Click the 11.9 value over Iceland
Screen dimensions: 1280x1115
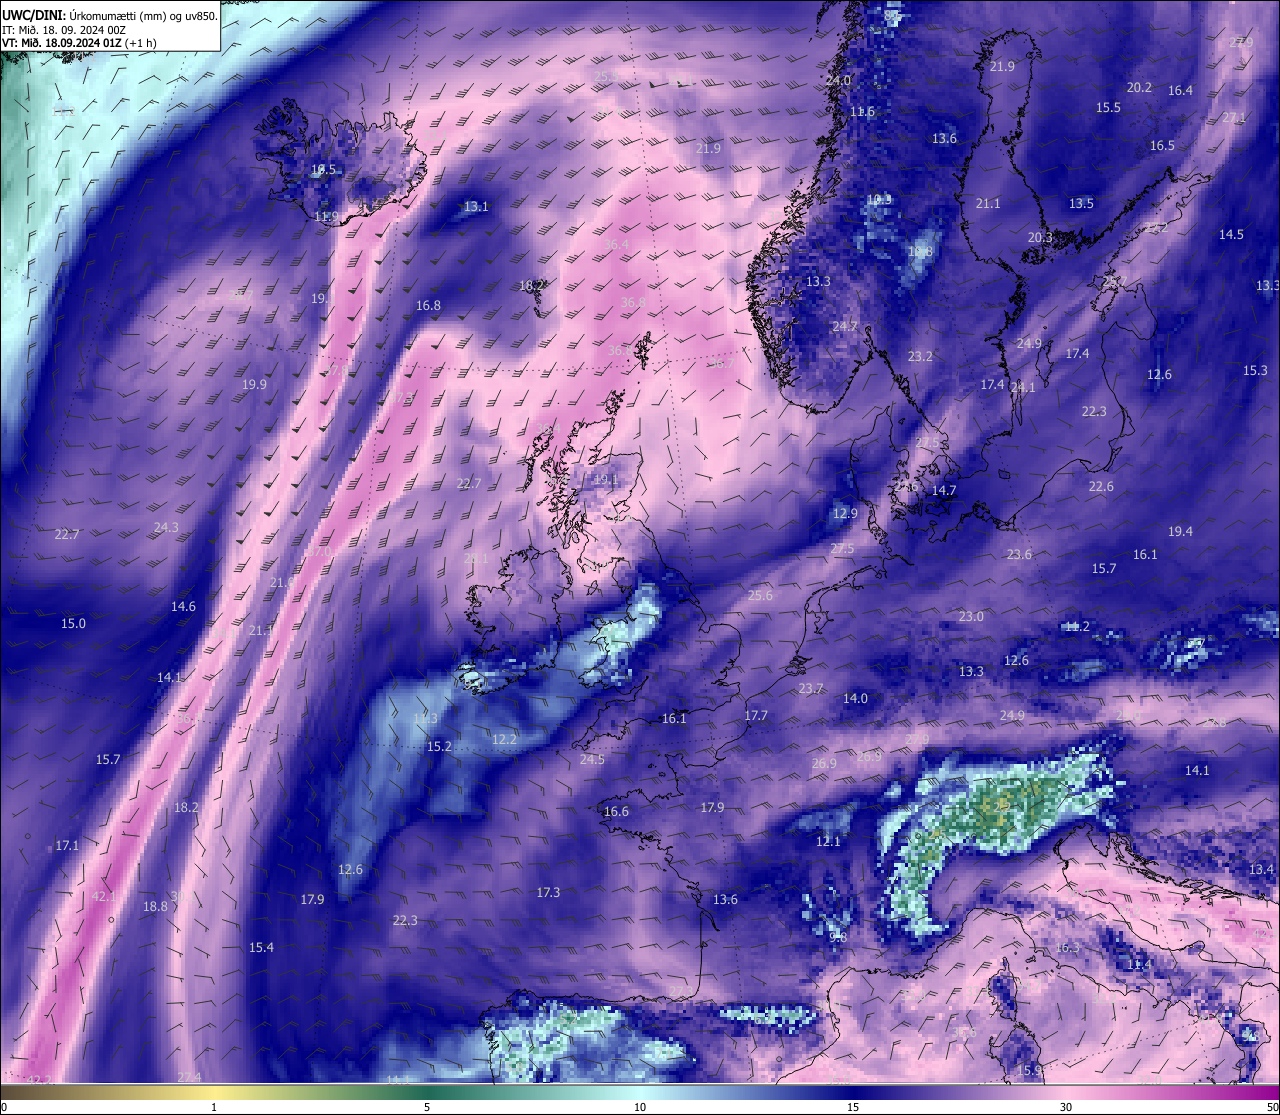[326, 217]
